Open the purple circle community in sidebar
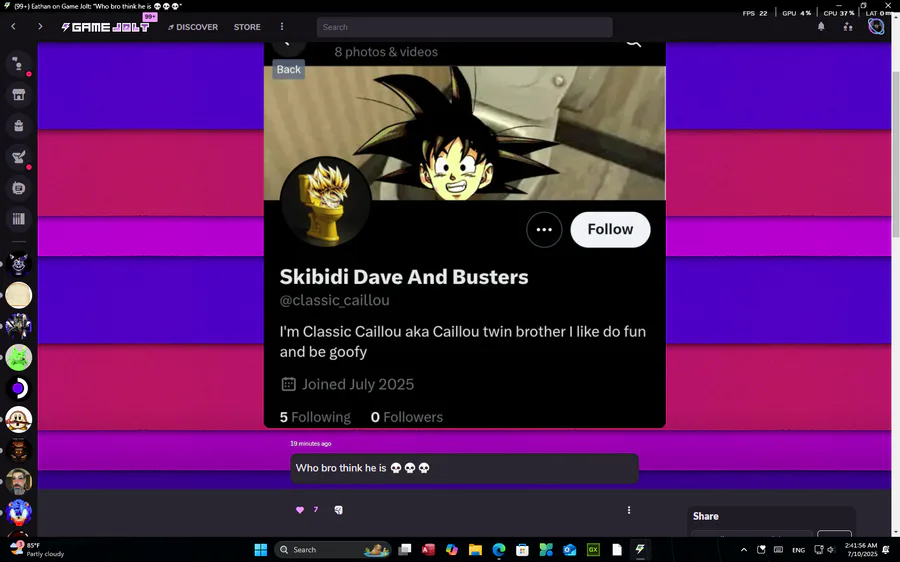Viewport: 900px width, 562px height. 18,389
